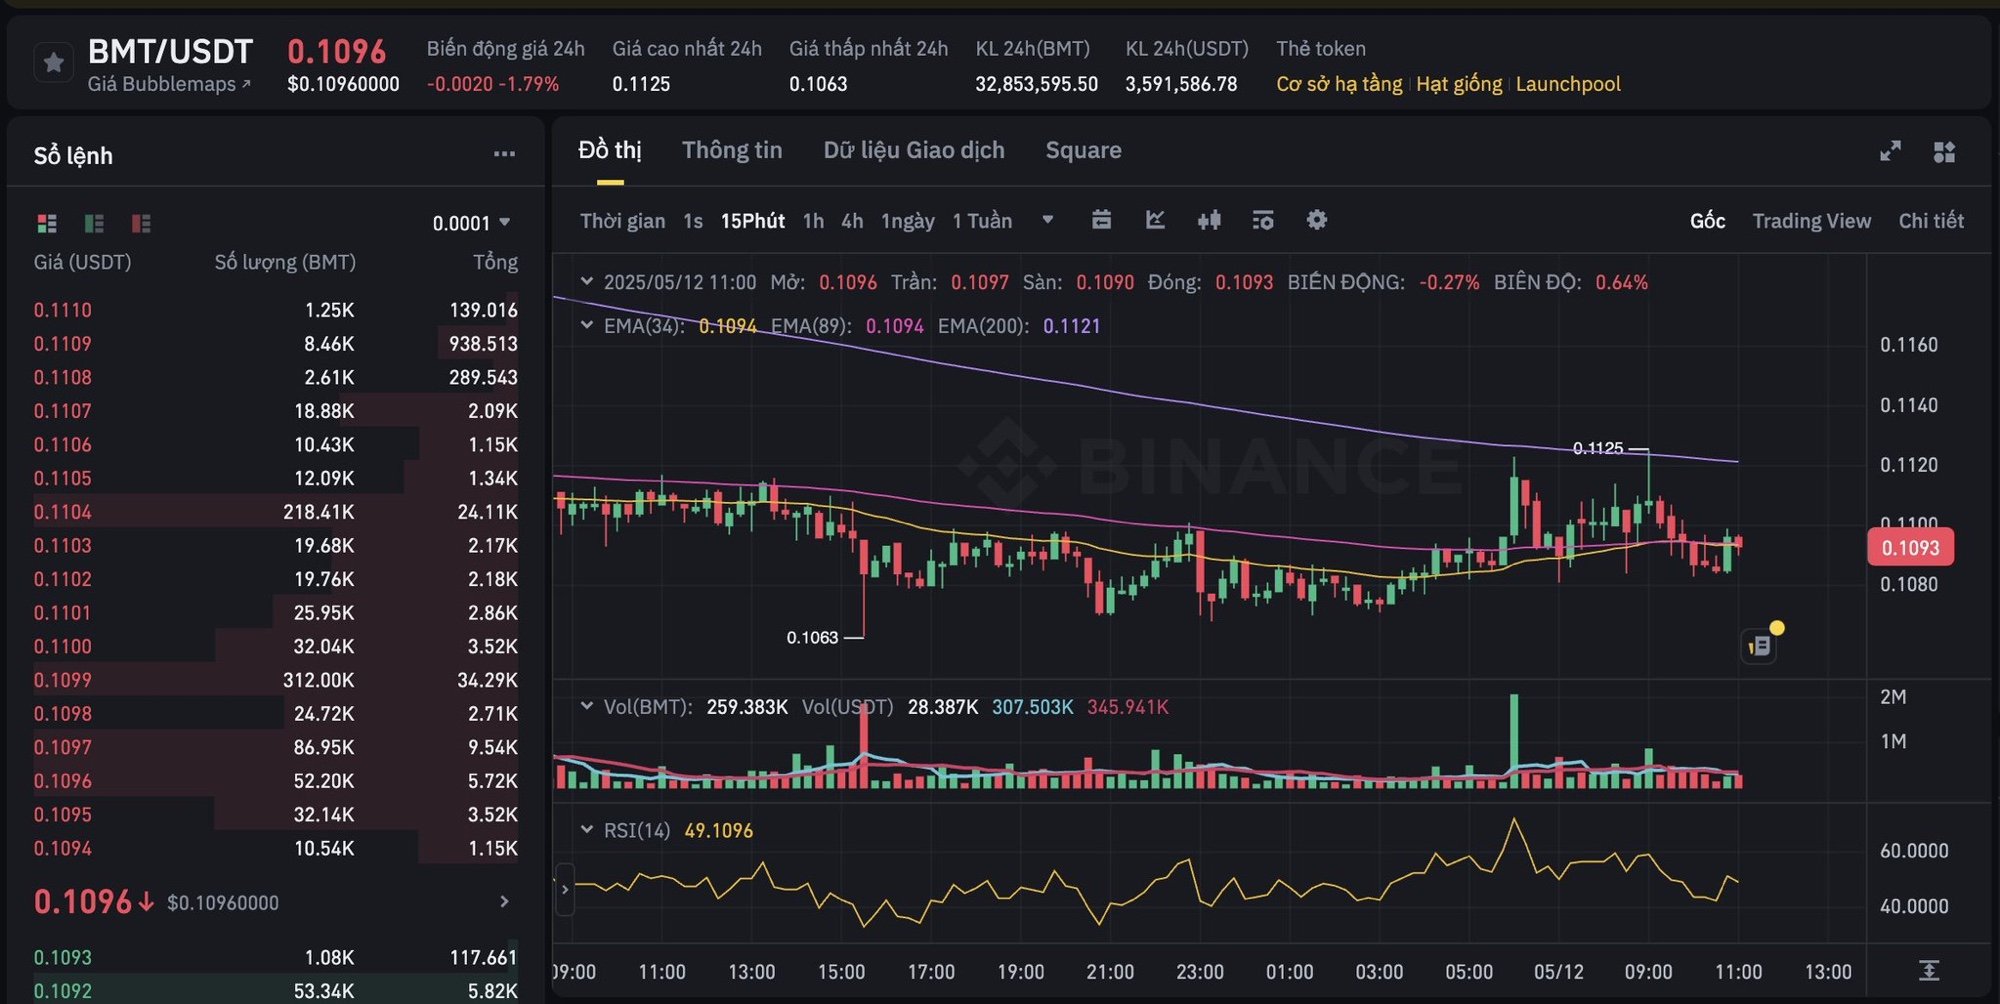Open order book more options menu
Viewport: 2000px width, 1004px height.
[504, 154]
